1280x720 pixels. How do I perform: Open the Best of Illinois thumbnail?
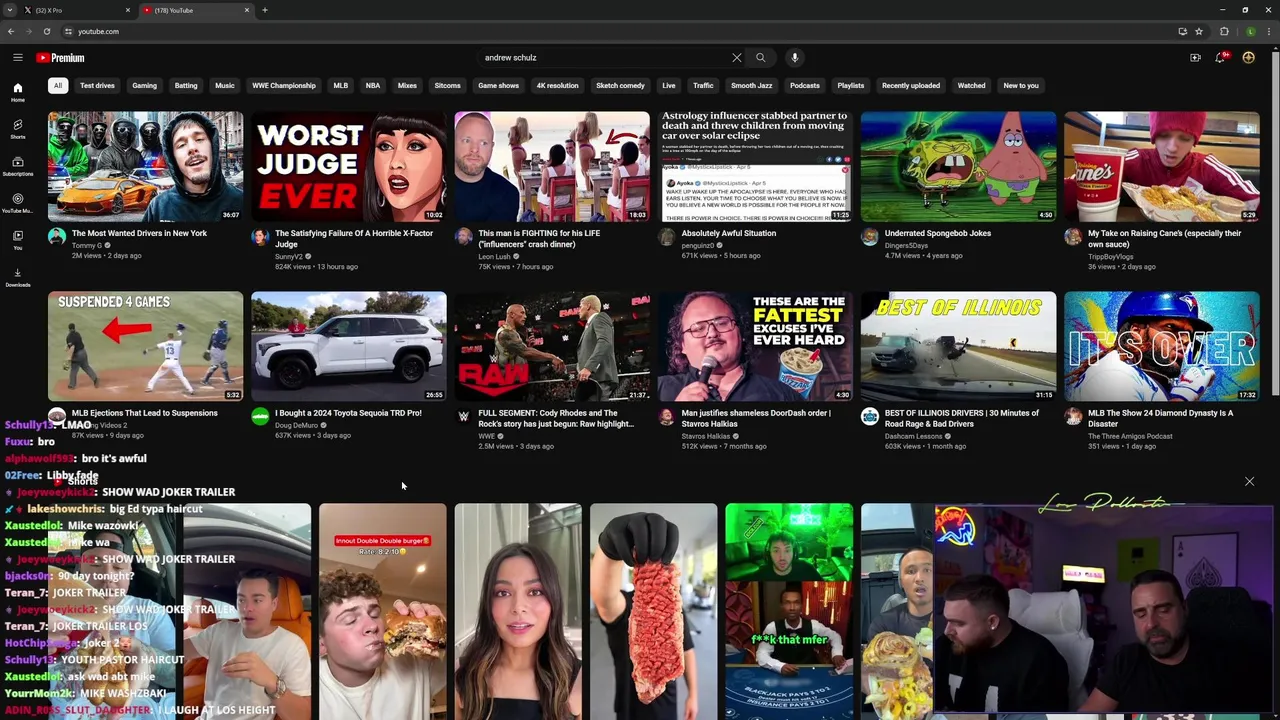point(958,346)
